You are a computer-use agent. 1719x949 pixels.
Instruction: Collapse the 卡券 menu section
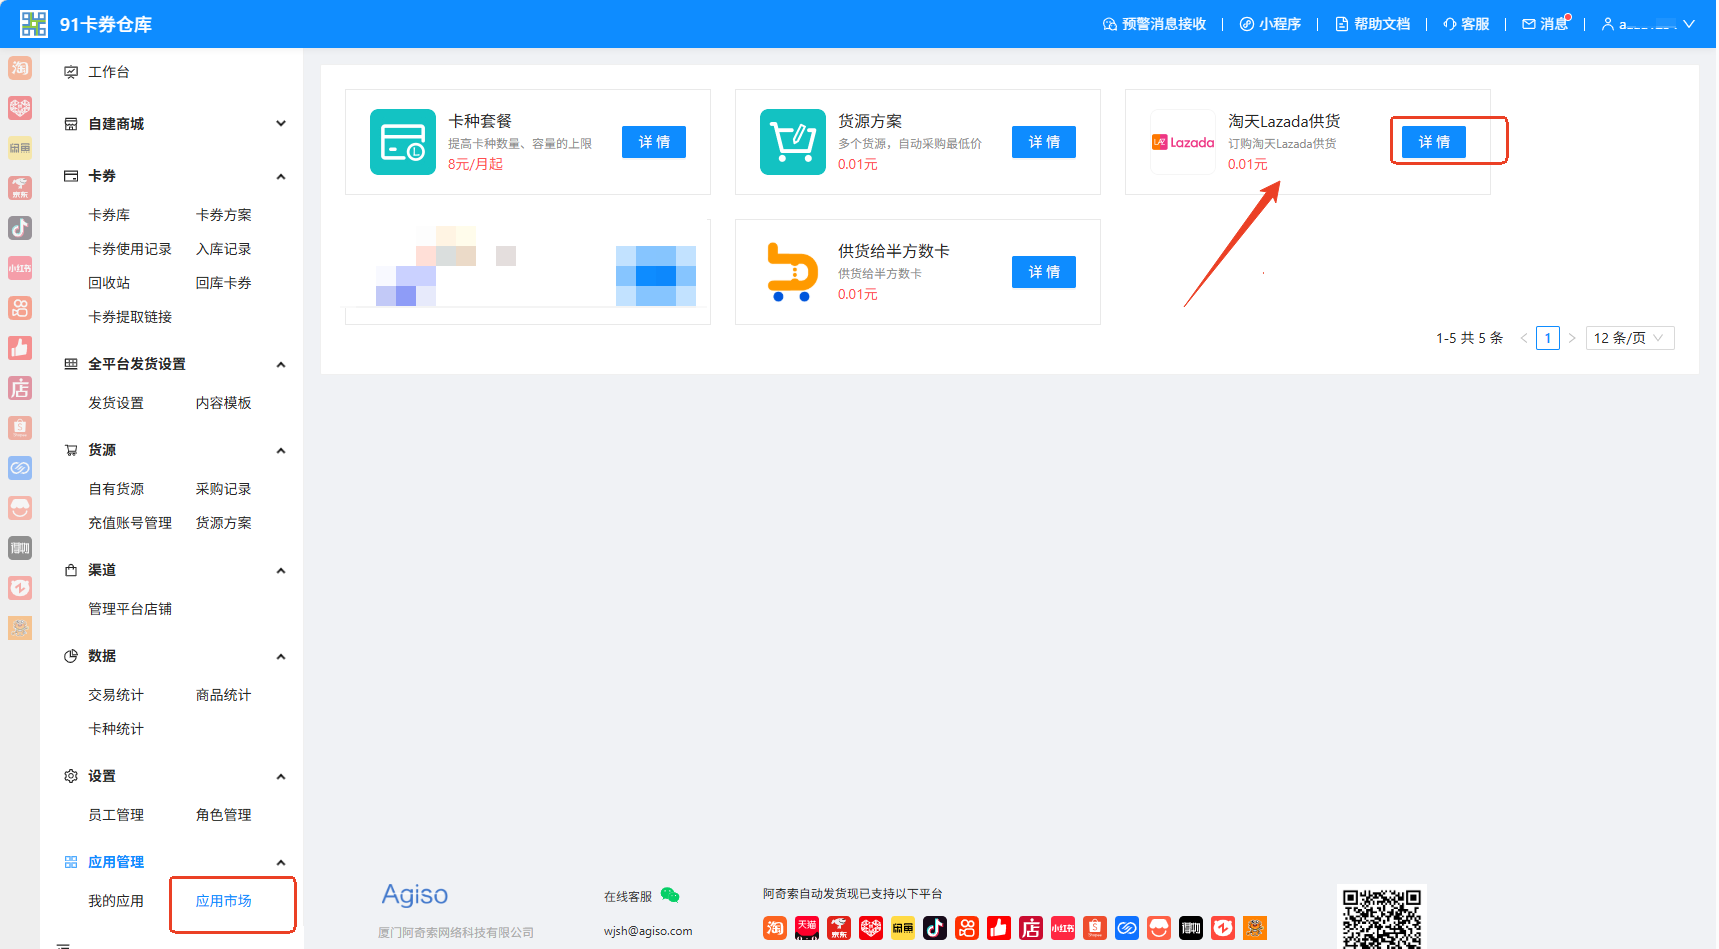(281, 176)
